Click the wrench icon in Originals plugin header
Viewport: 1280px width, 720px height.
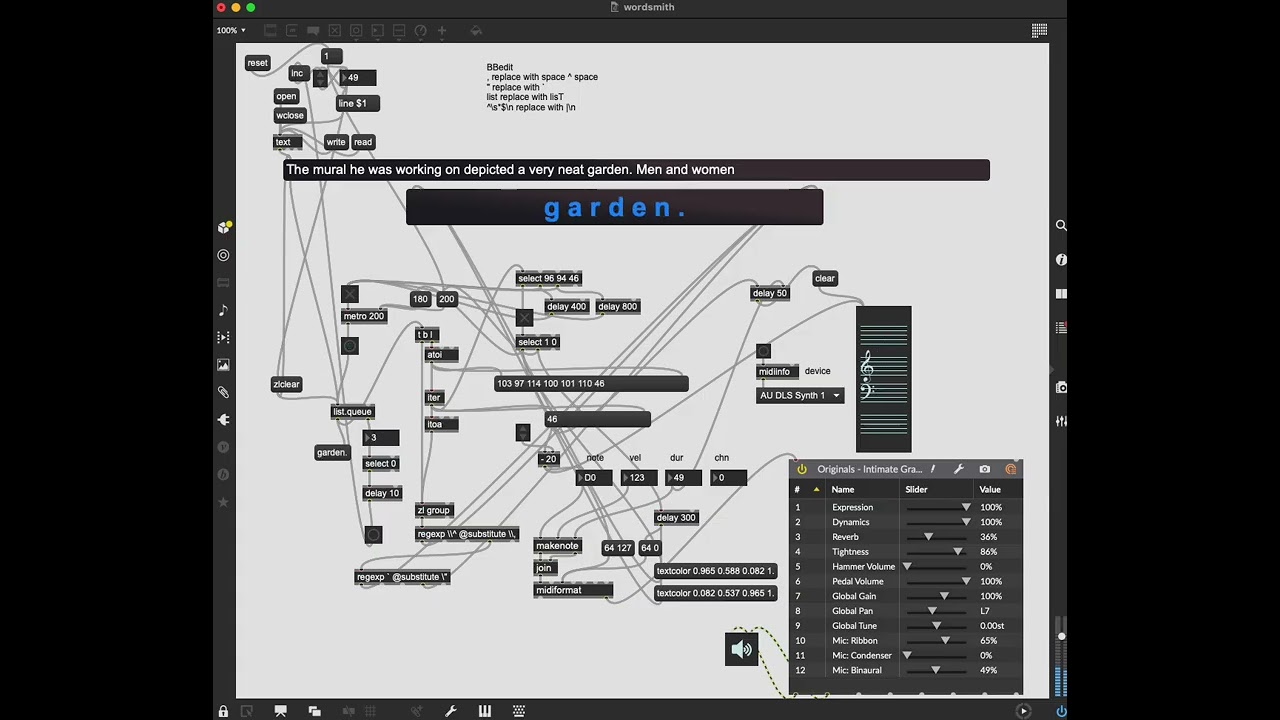coord(958,469)
